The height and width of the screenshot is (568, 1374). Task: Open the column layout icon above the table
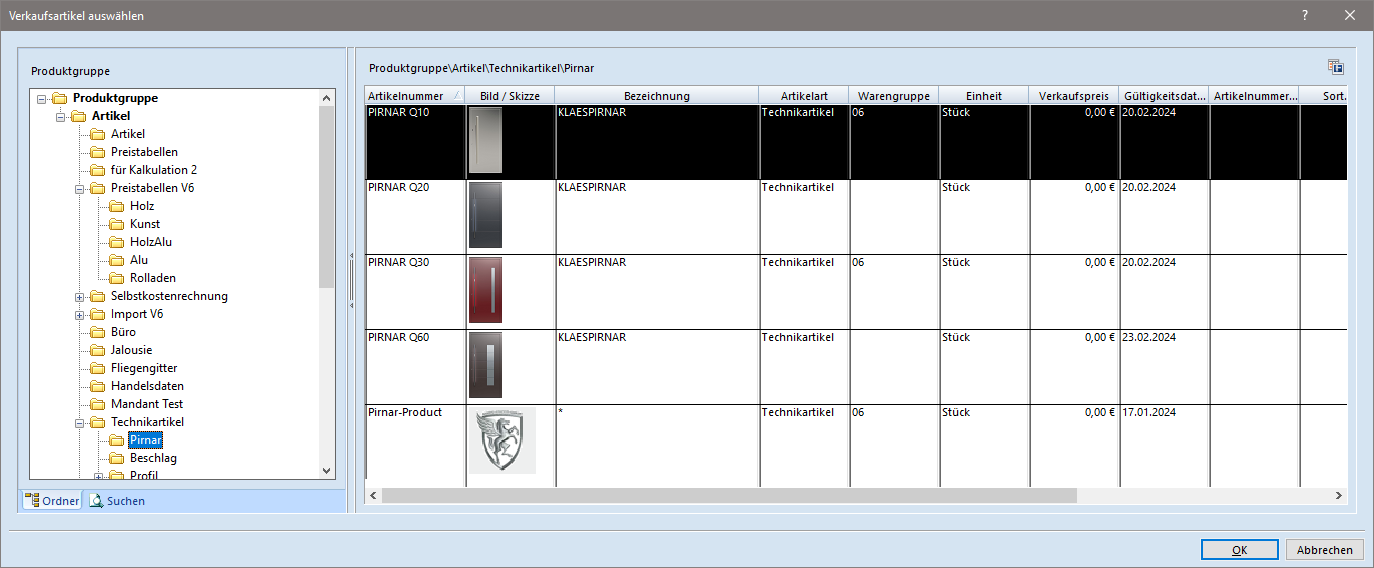pos(1335,67)
